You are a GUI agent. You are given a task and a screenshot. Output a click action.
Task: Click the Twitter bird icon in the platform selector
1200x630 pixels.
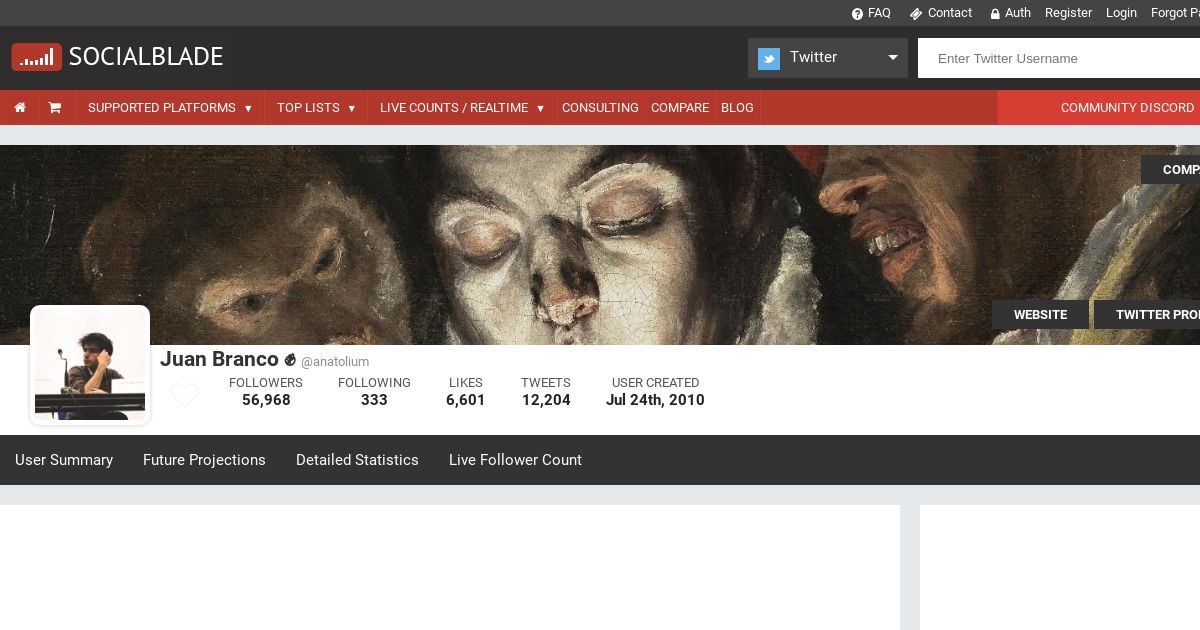tap(769, 59)
